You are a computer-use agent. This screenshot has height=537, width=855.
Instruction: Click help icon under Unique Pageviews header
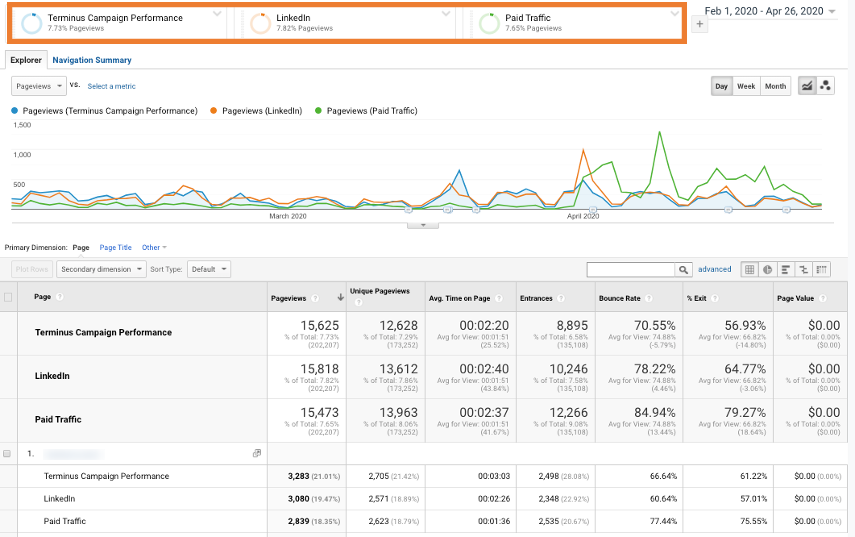point(358,302)
